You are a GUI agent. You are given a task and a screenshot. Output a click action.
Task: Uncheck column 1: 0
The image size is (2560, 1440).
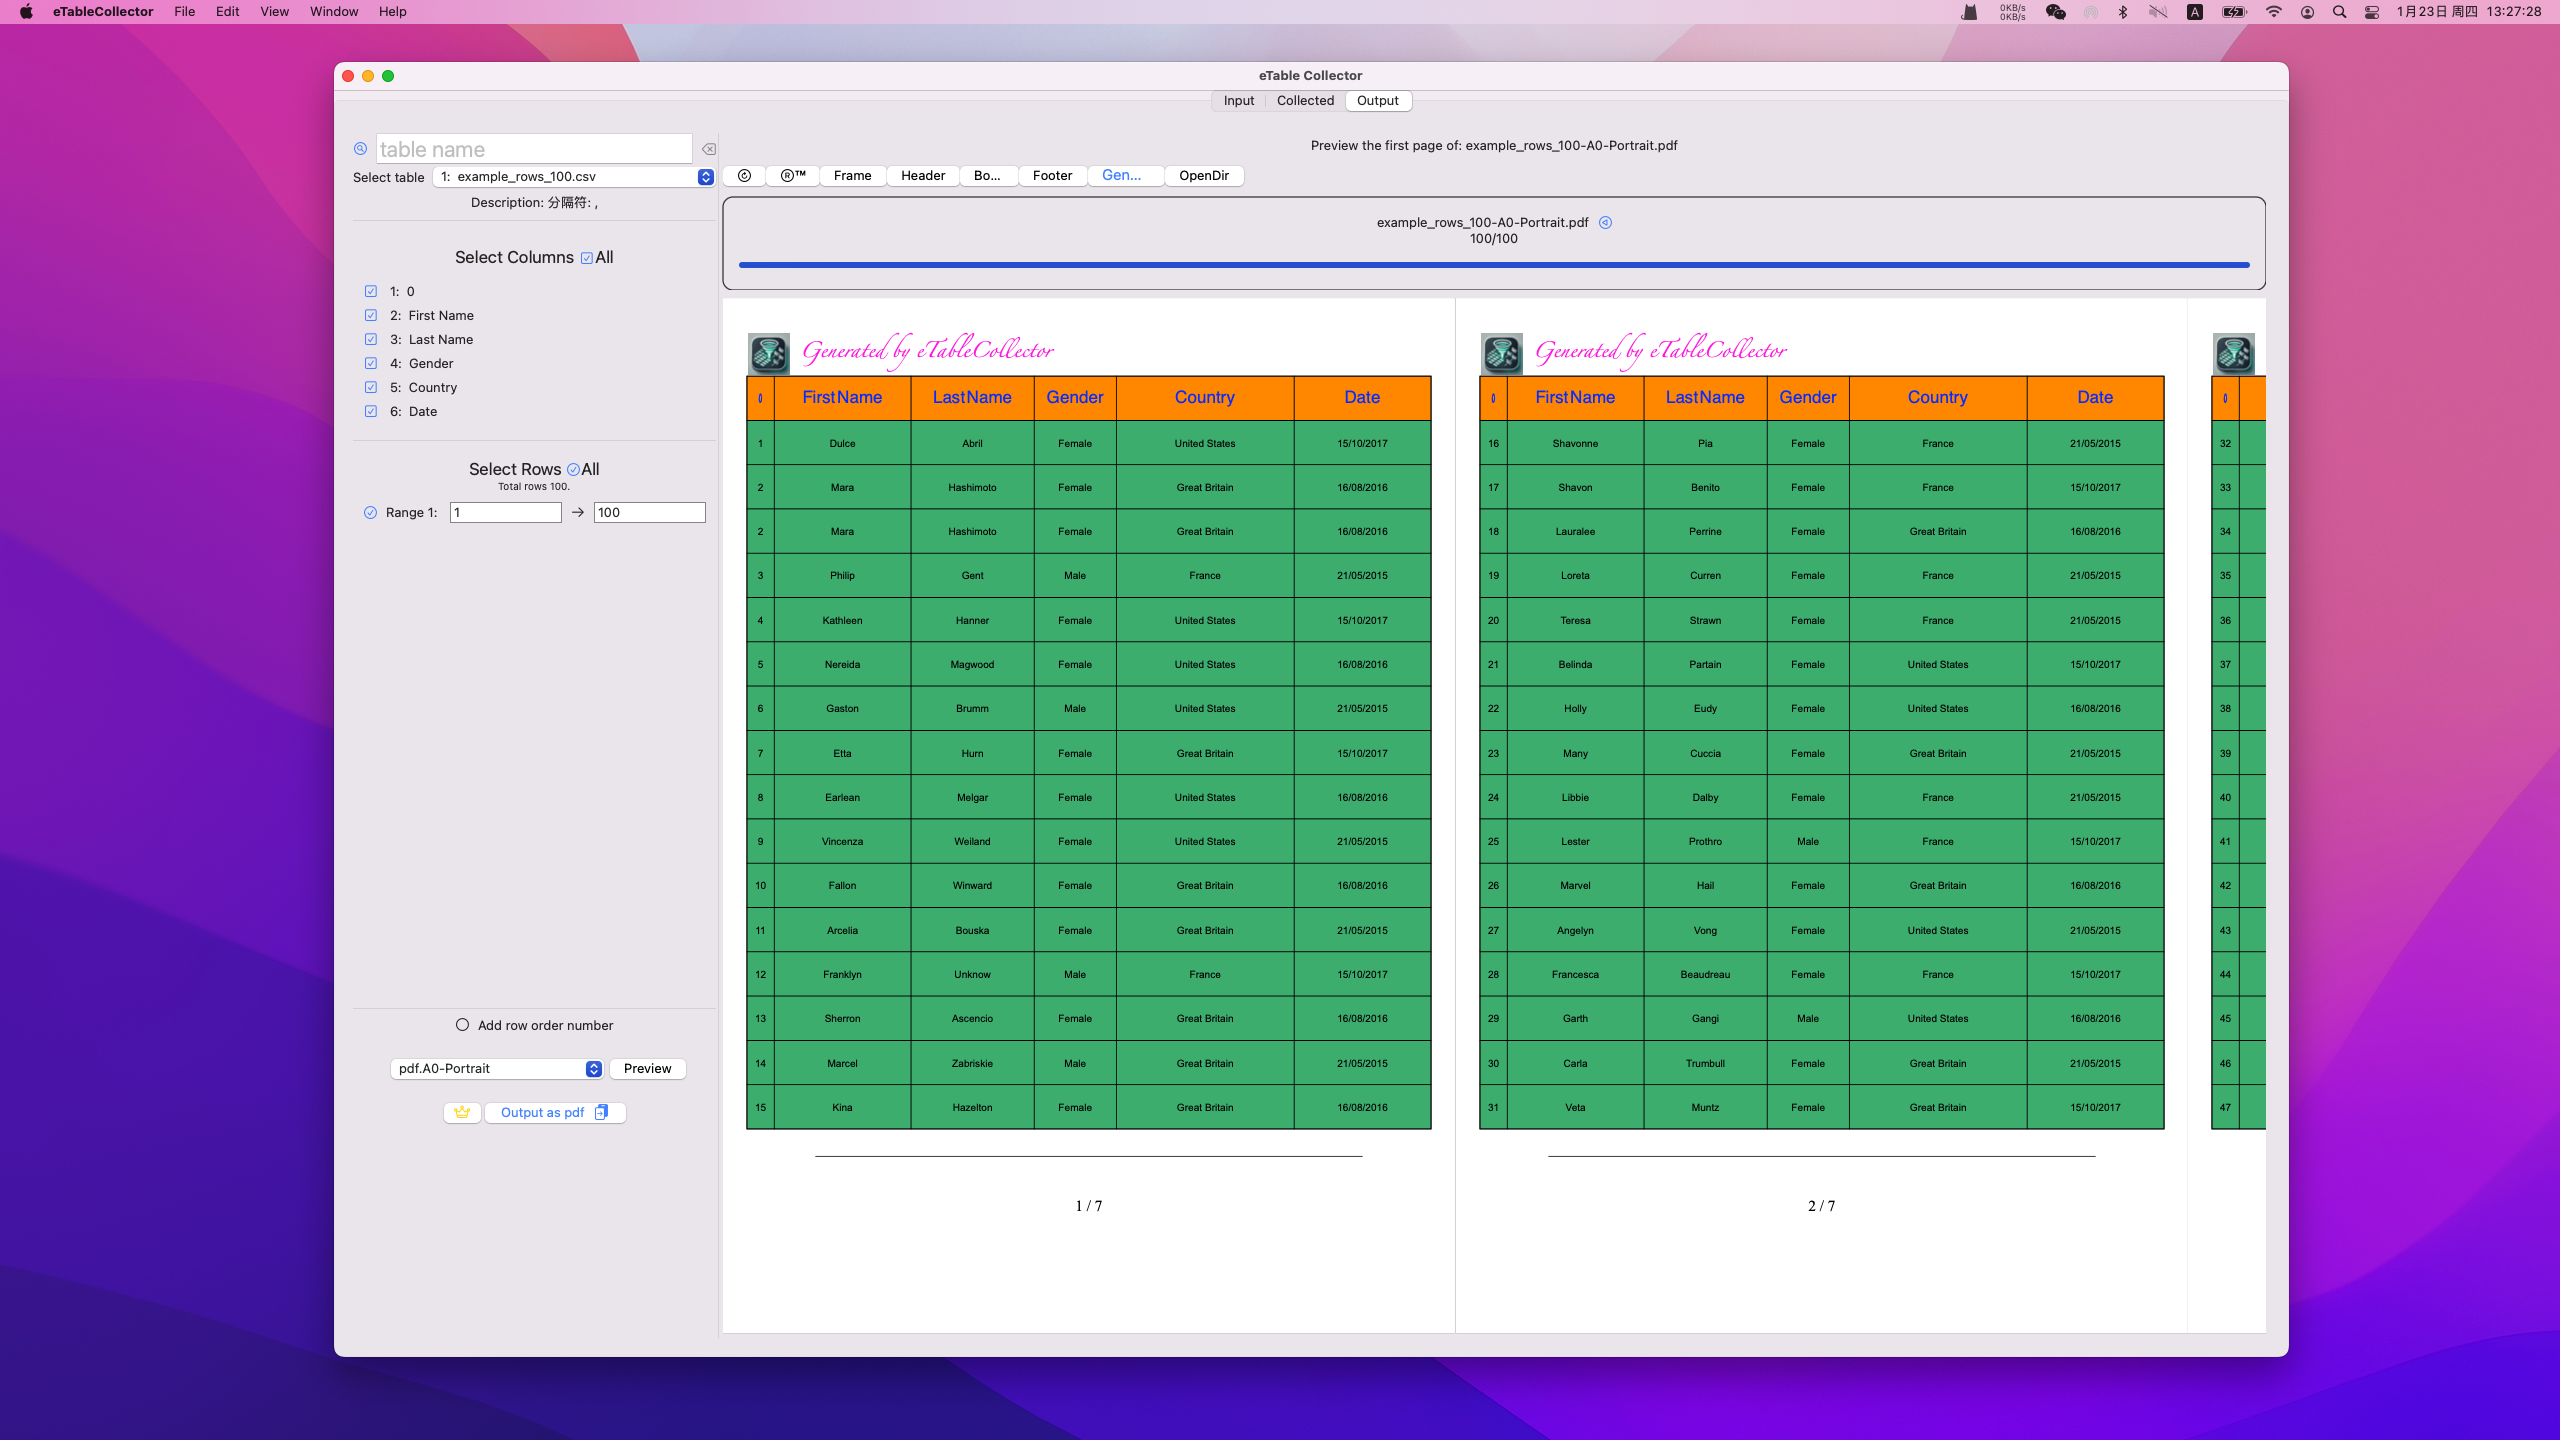[371, 291]
